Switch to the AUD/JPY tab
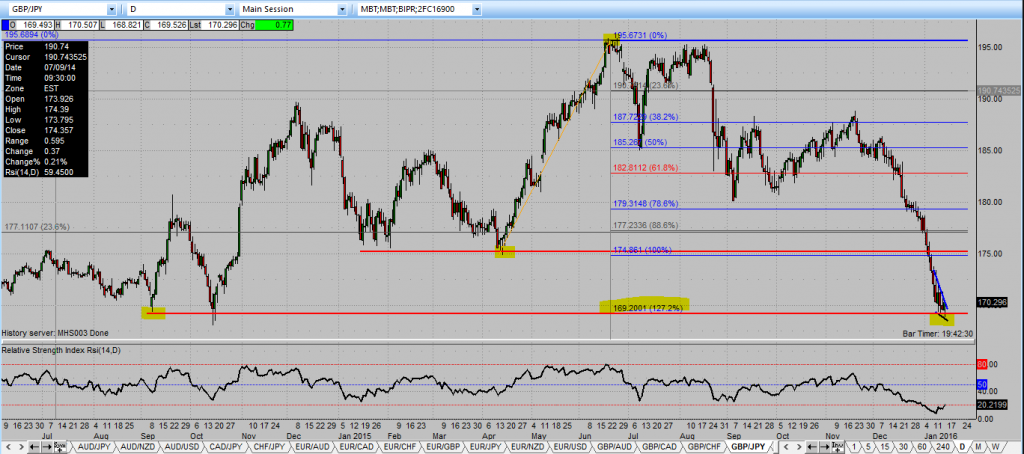Image resolution: width=1024 pixels, height=454 pixels. tap(94, 446)
